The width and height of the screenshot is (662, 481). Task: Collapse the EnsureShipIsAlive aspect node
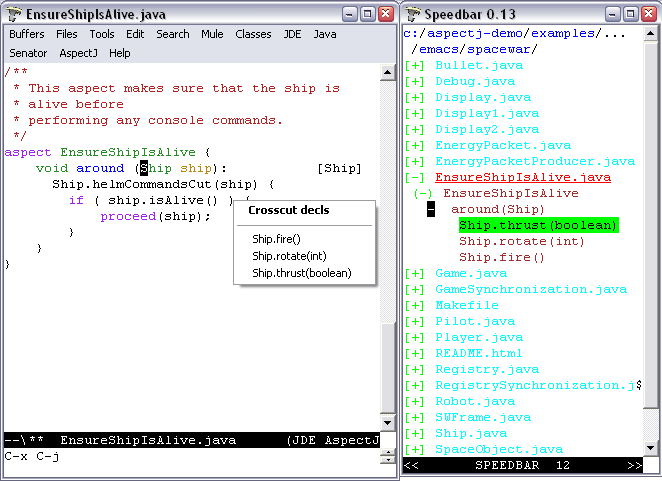click(423, 194)
